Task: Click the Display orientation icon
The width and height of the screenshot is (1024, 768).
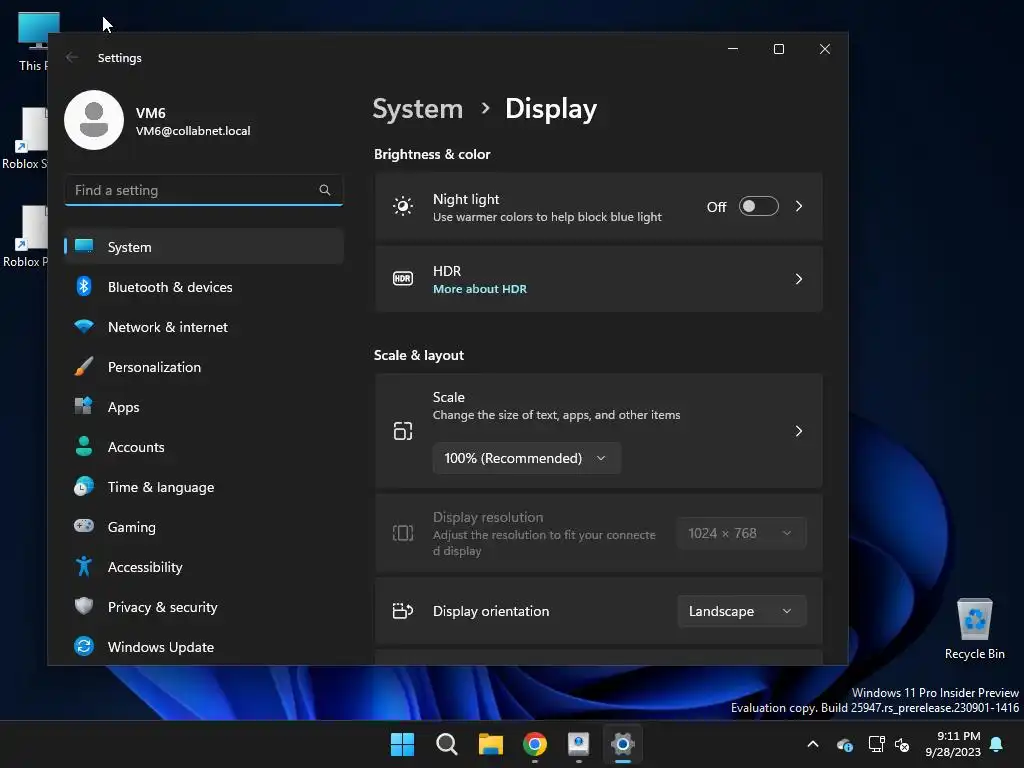Action: [x=403, y=611]
